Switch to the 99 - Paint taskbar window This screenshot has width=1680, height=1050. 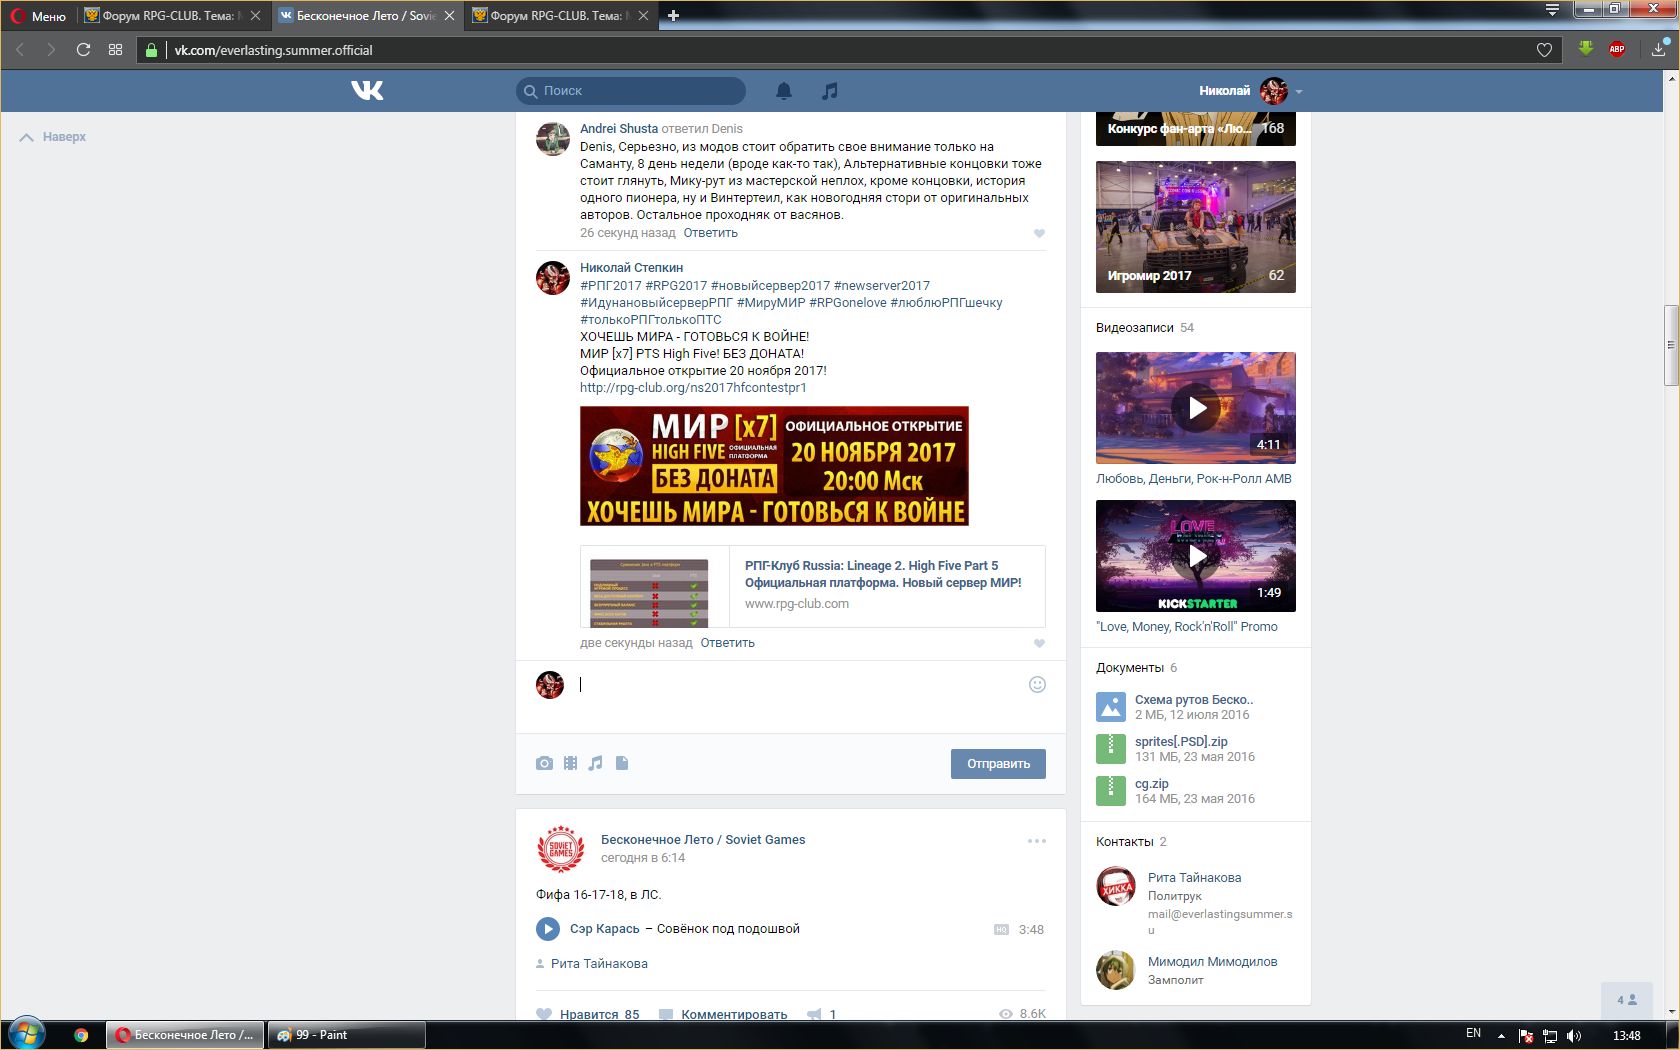(346, 1035)
